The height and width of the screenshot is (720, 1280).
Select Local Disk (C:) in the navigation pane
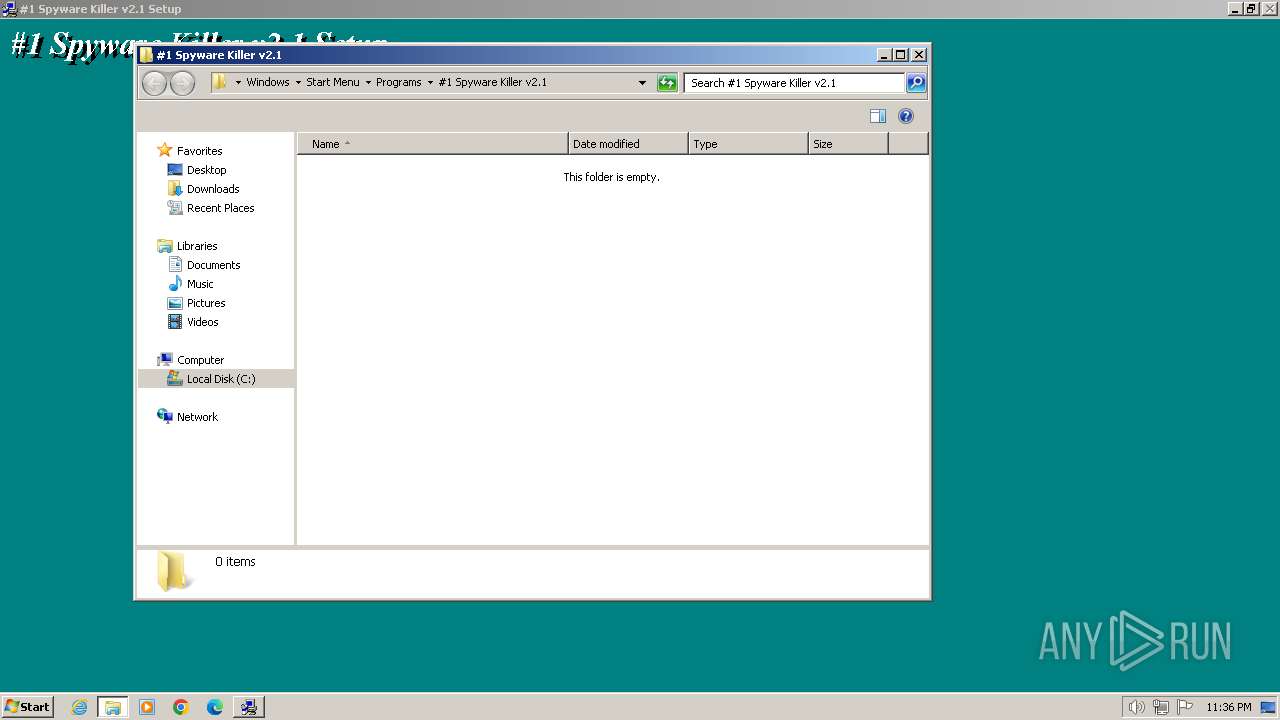(x=221, y=379)
